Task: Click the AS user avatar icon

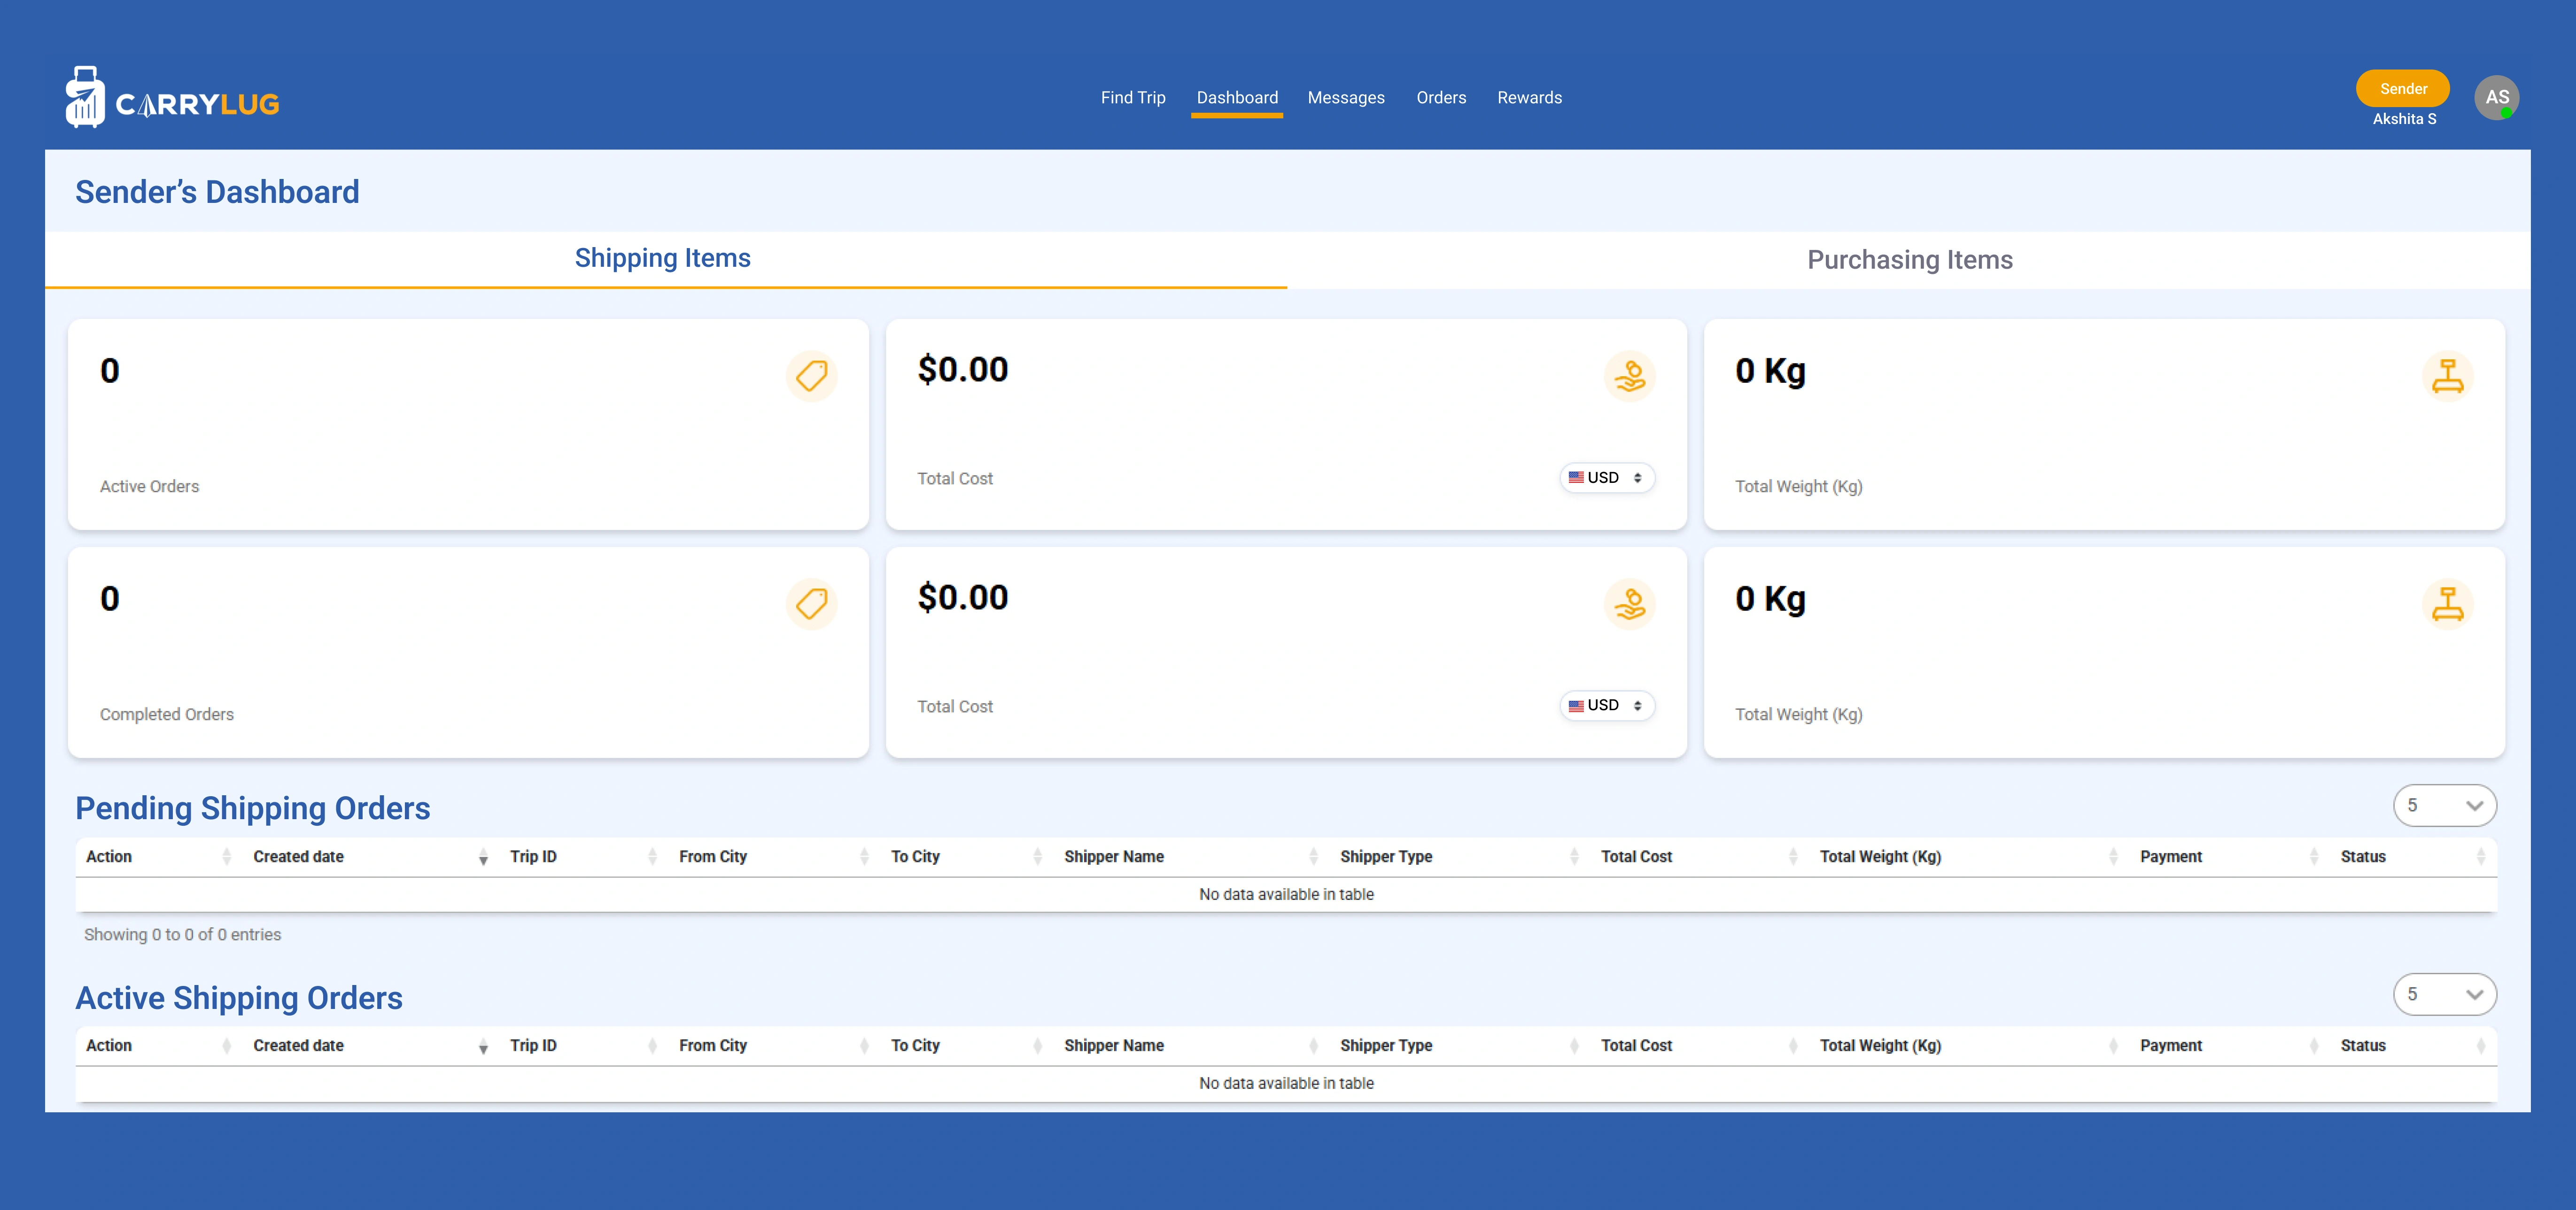Action: (2496, 98)
